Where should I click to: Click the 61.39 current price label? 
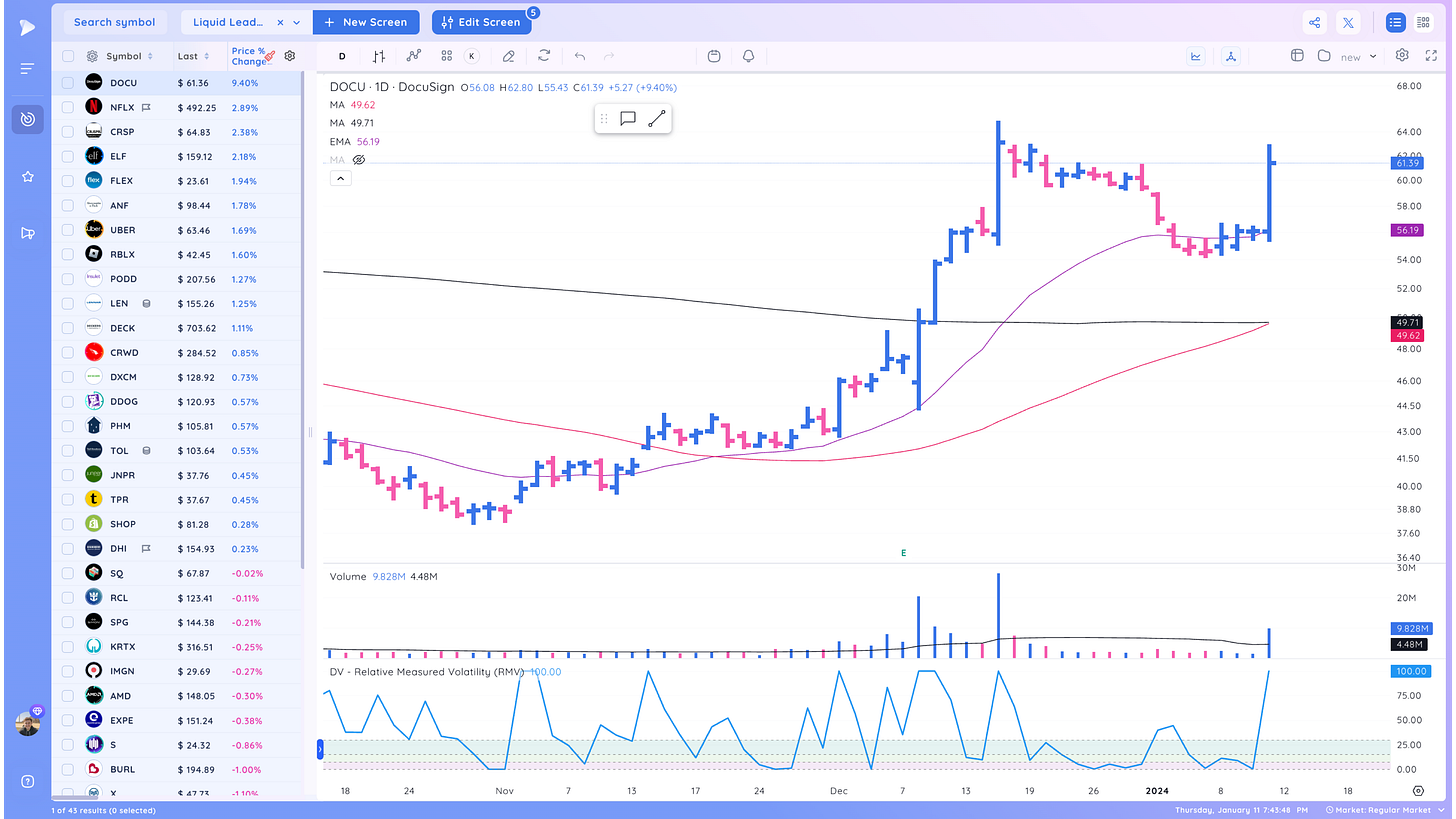click(x=1409, y=163)
